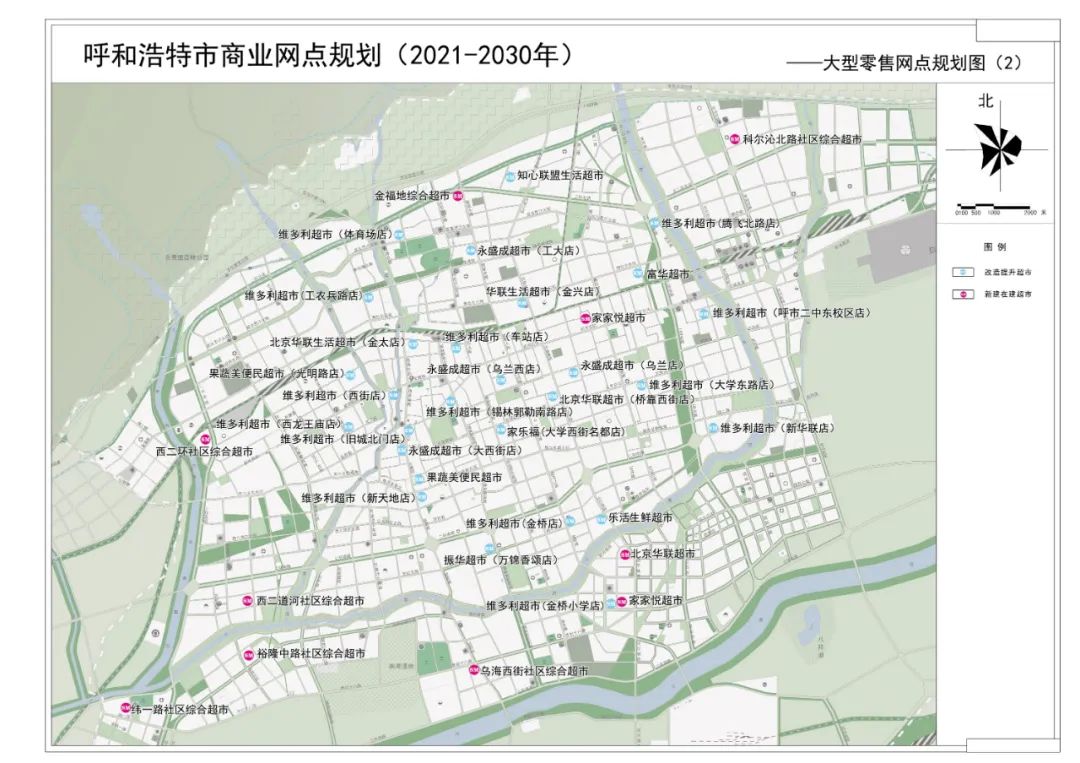Click the label 永盛成超市（大西街店）

[x=466, y=451]
